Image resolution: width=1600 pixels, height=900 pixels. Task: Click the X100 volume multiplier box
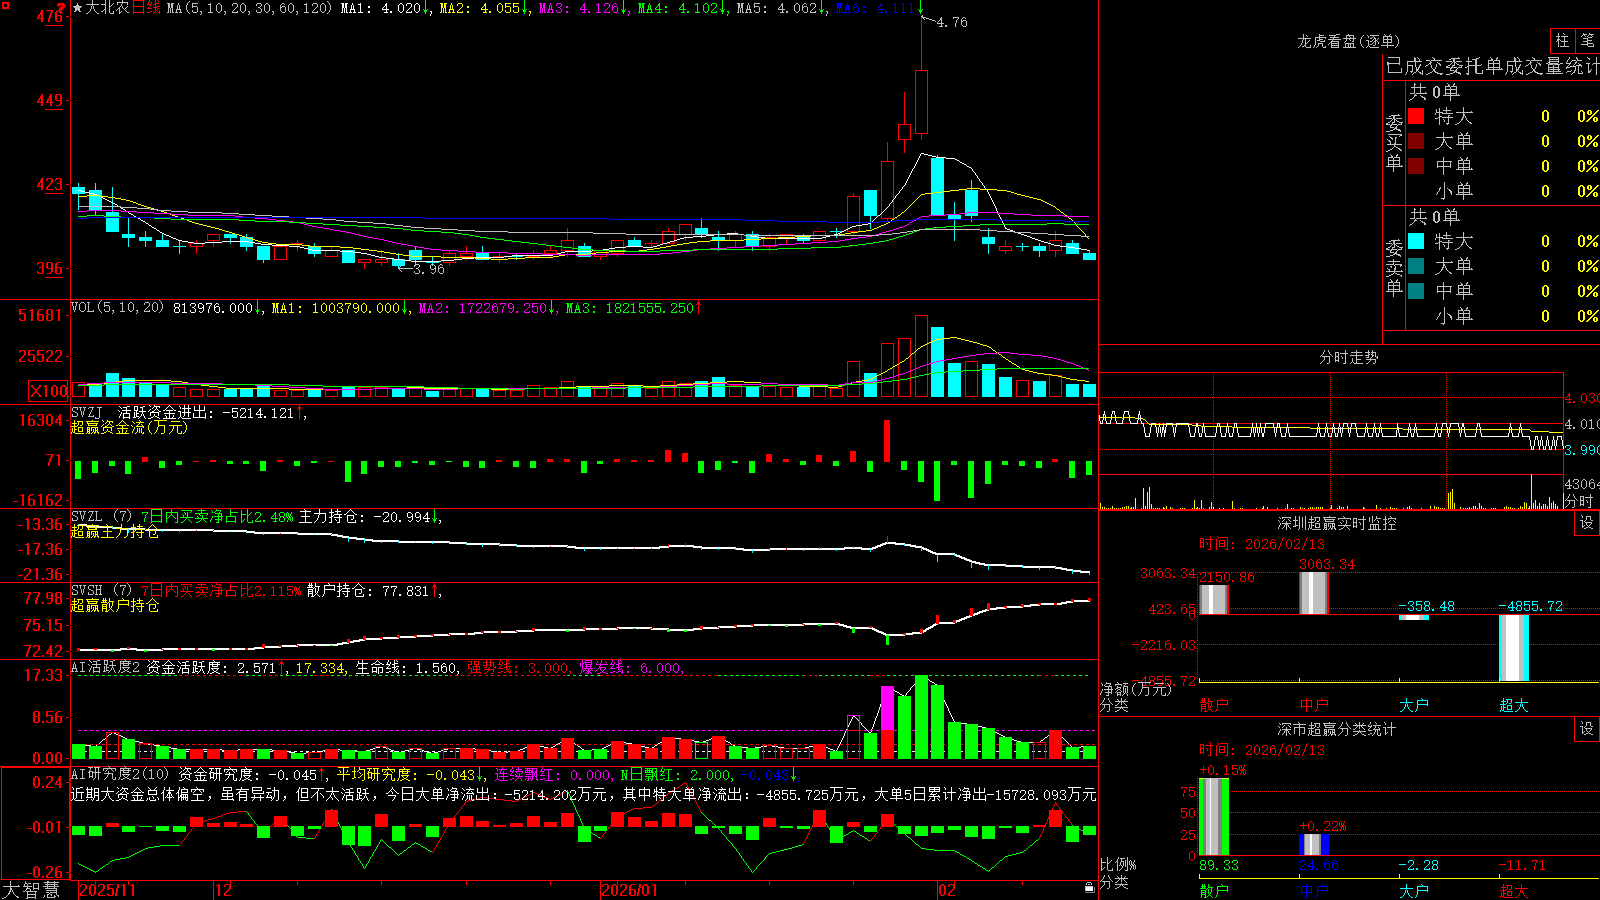(48, 391)
